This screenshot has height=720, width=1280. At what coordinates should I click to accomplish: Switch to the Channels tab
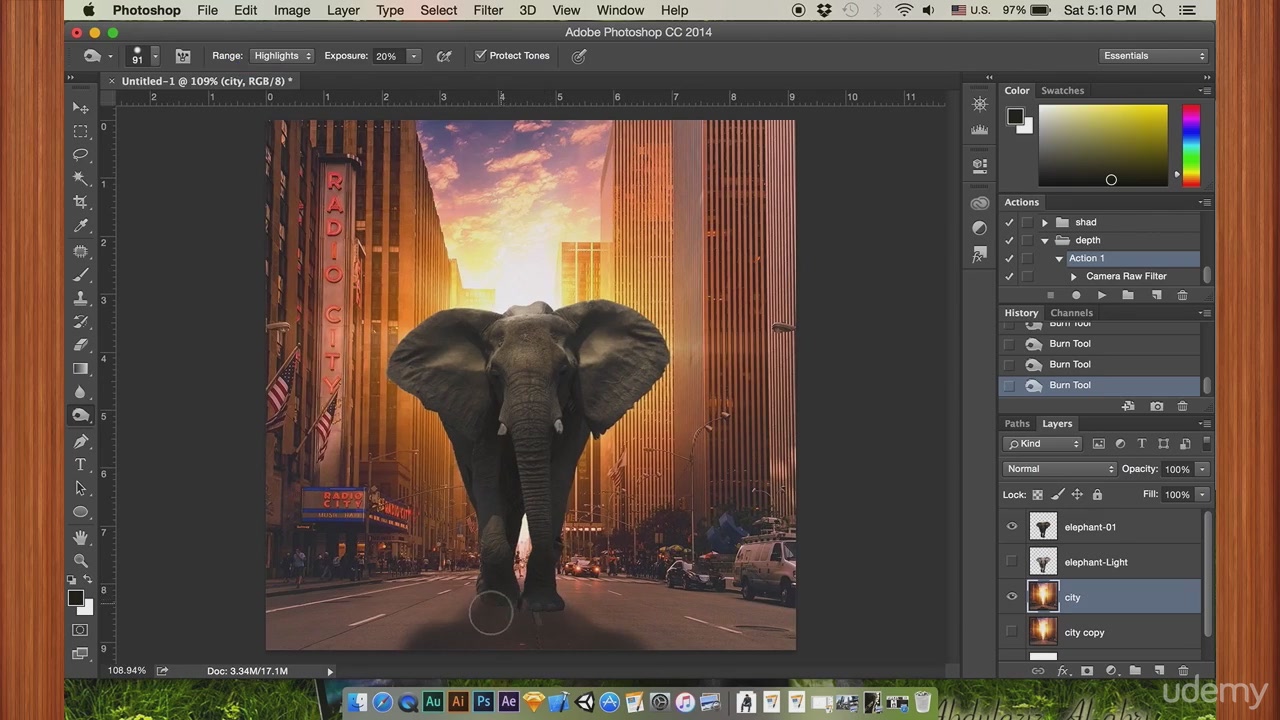coord(1071,313)
